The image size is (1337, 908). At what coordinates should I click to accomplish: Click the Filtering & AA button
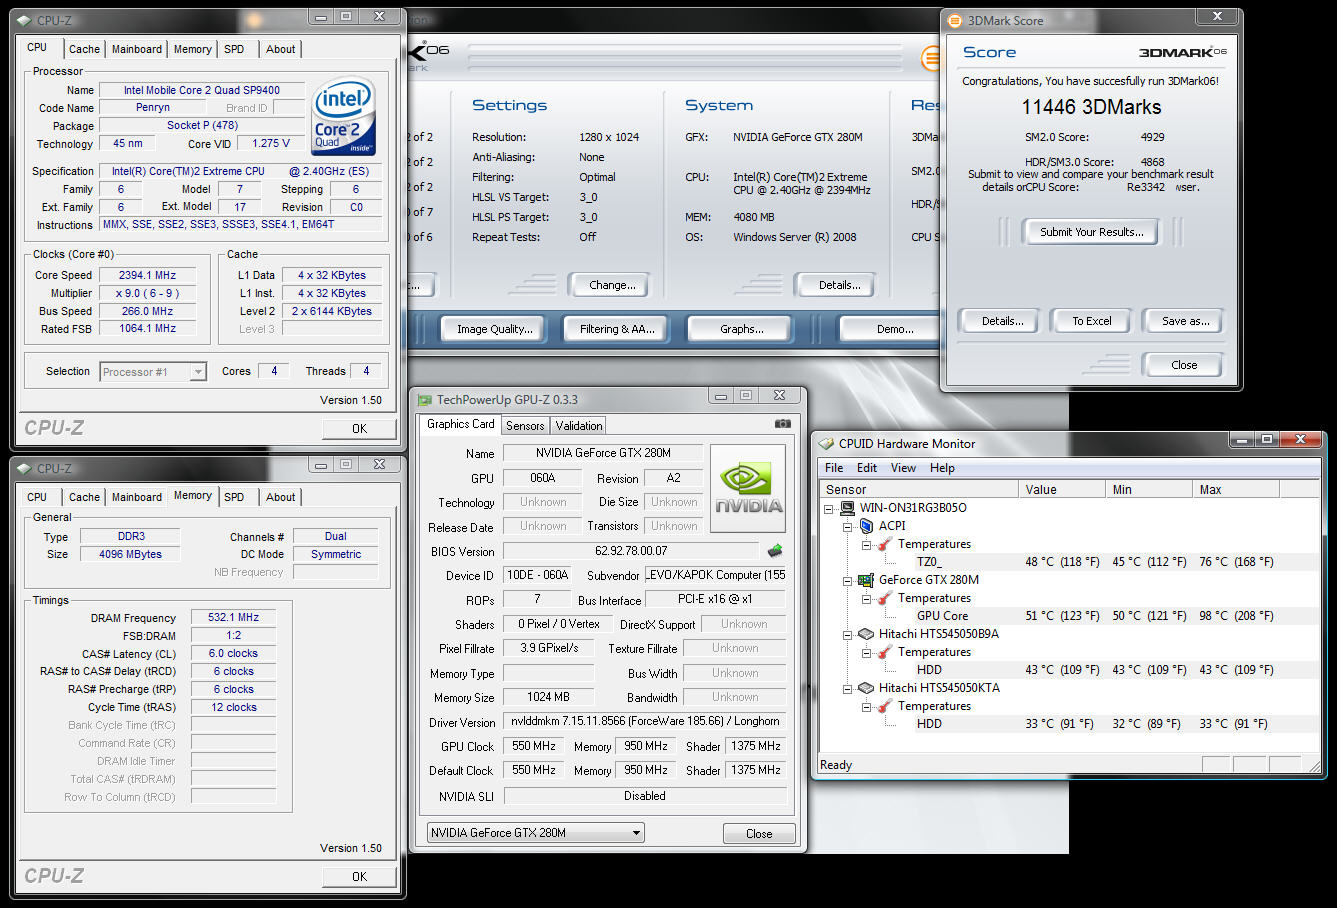pos(617,329)
